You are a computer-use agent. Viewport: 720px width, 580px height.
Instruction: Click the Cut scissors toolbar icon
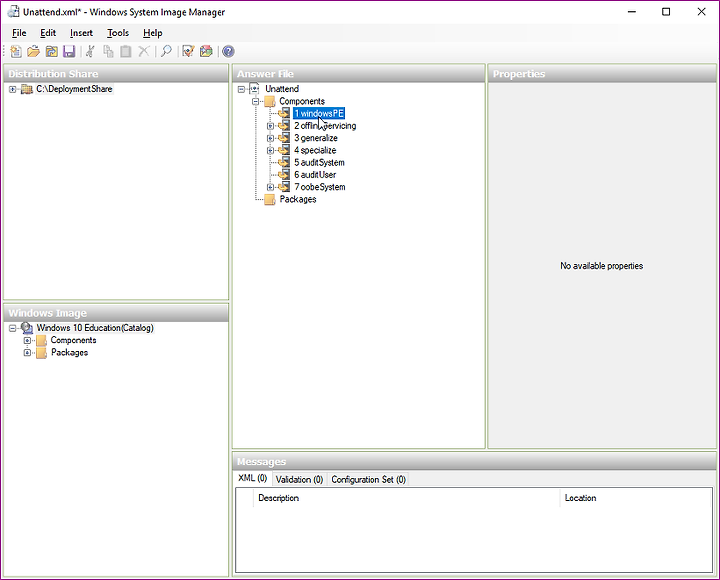tap(90, 51)
